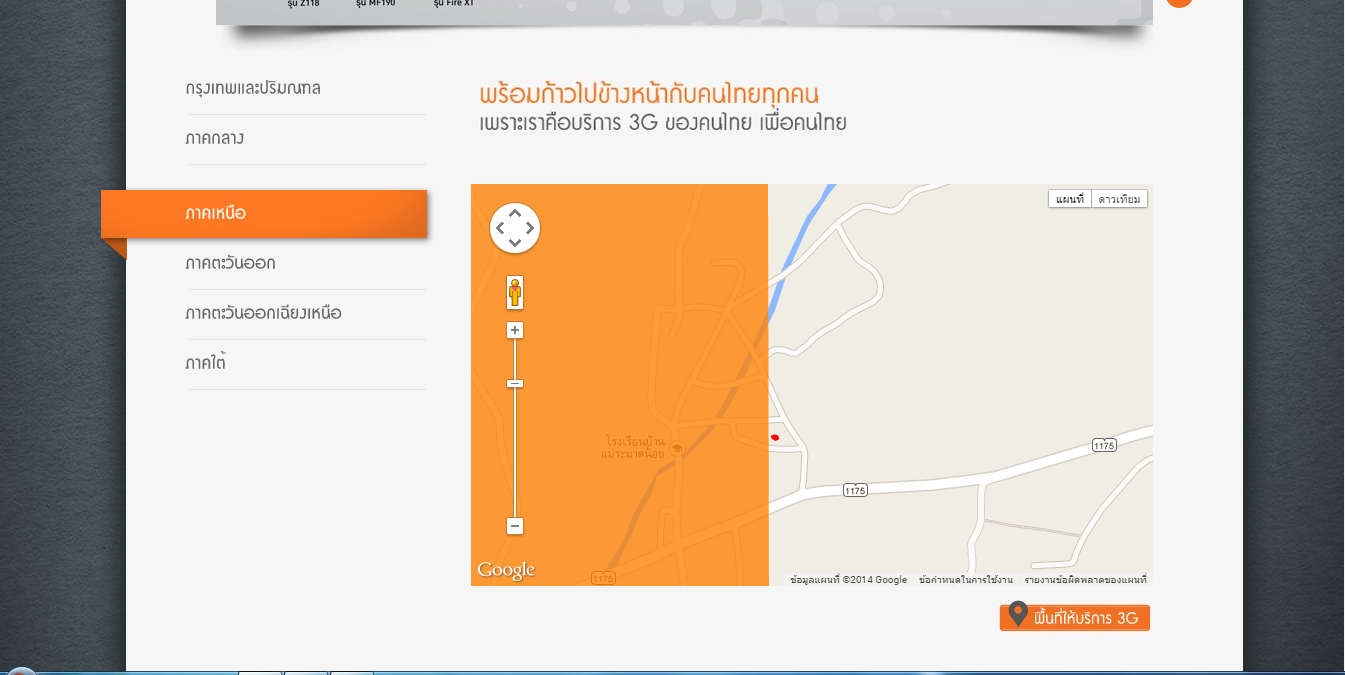Pan the map up with arrow
The height and width of the screenshot is (675, 1345).
tap(515, 212)
